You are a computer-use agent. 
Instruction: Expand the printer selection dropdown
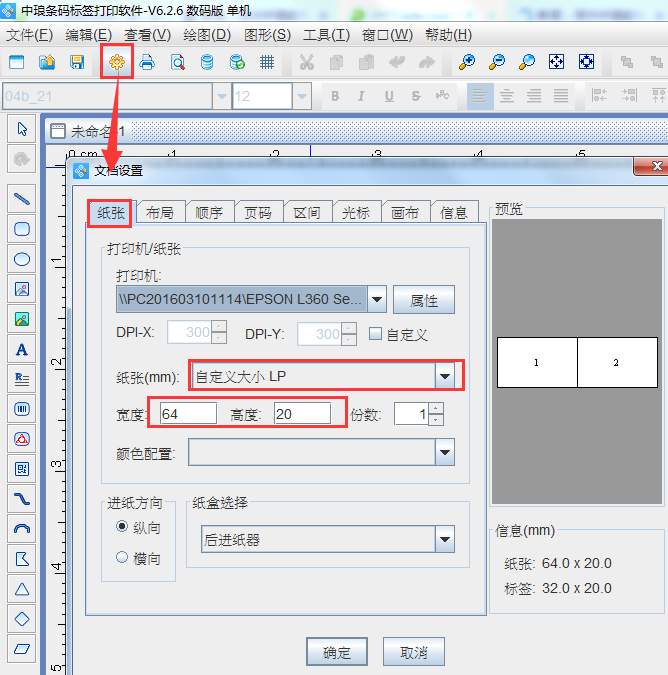(376, 298)
